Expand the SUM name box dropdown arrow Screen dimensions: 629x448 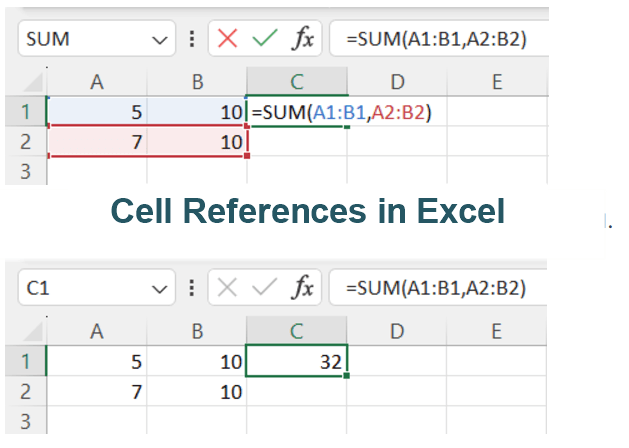pos(160,40)
